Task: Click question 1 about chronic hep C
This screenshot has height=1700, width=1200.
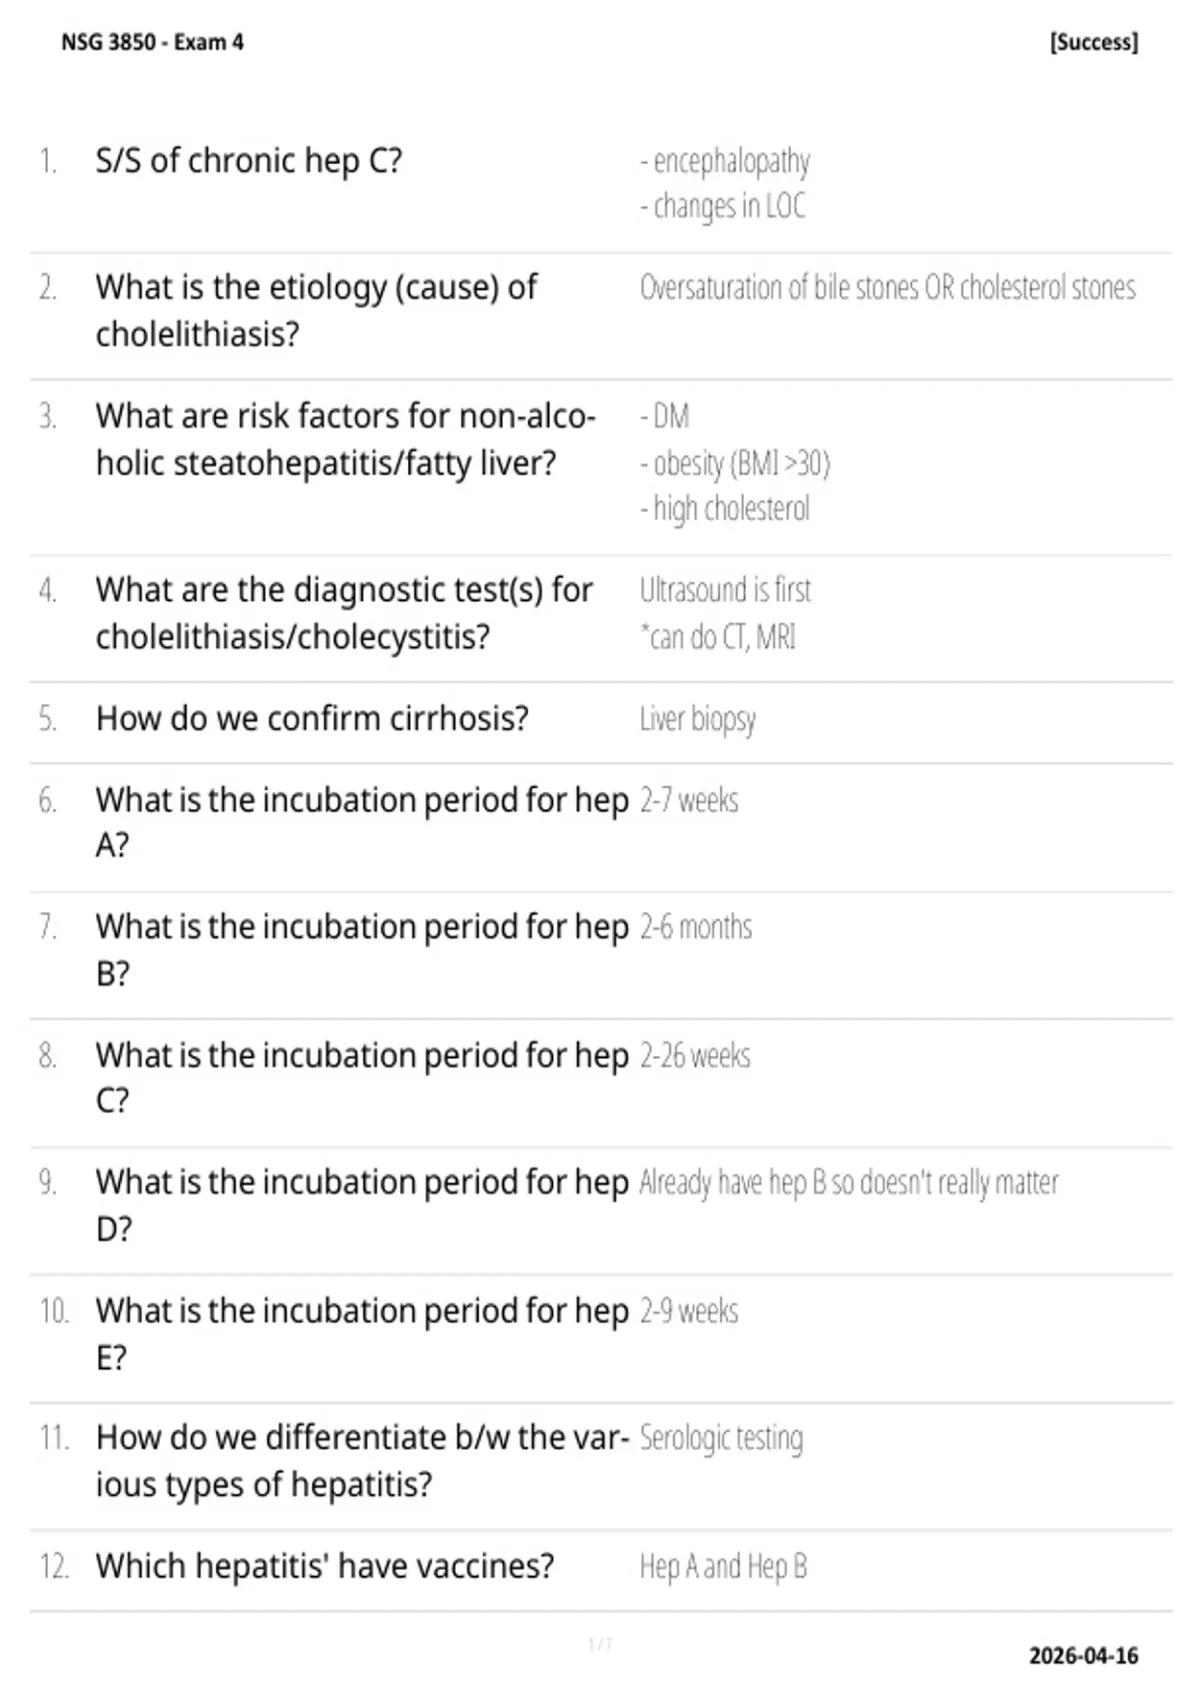Action: coord(249,160)
